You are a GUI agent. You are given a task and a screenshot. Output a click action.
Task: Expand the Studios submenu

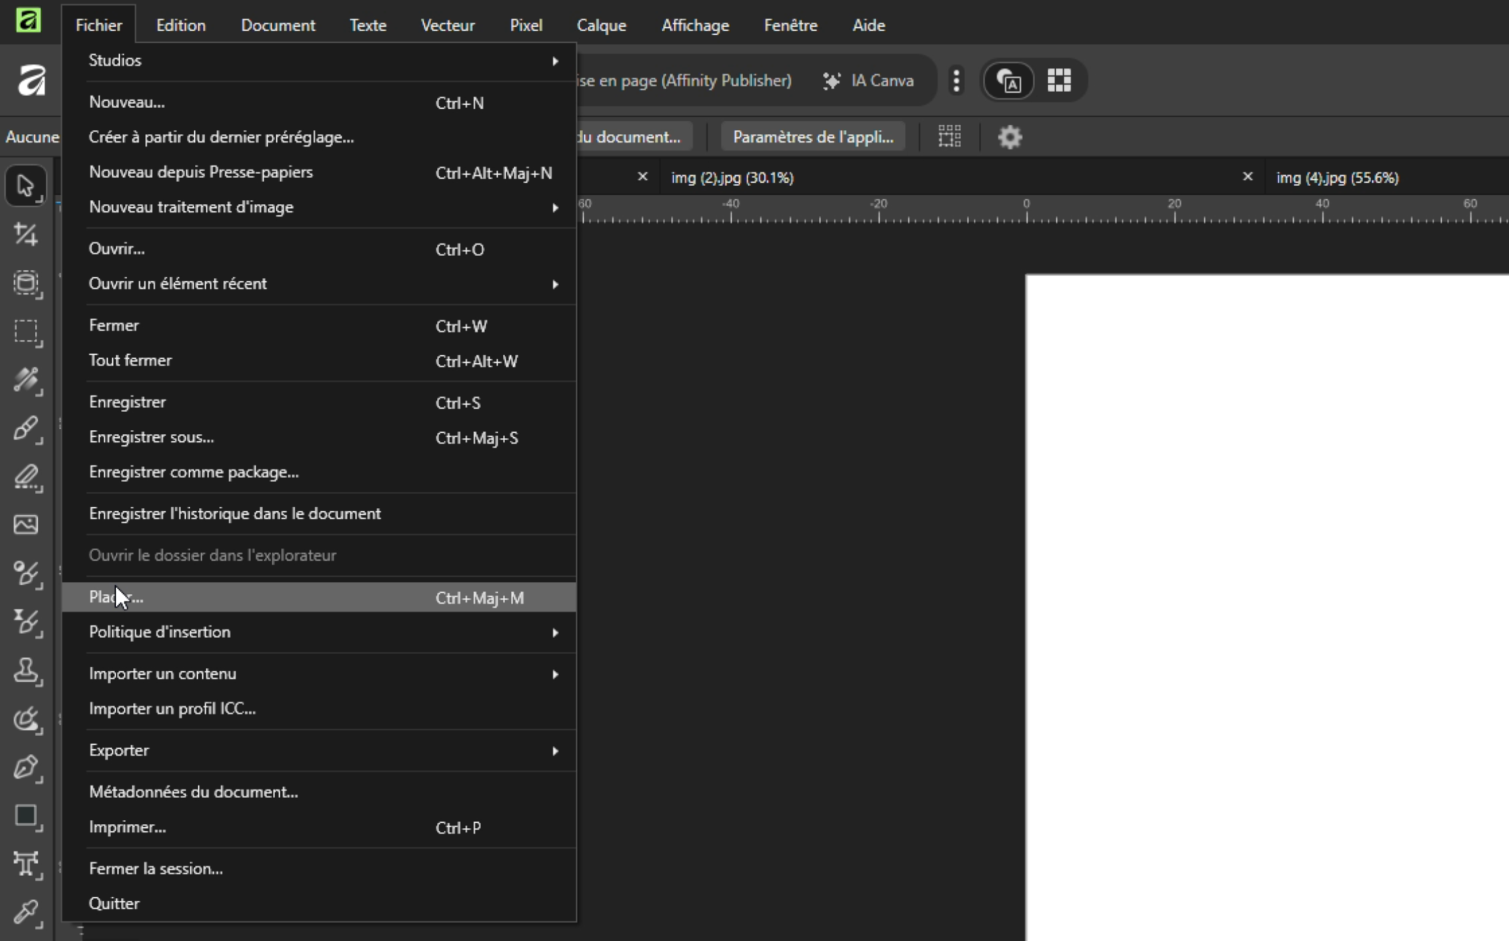coord(320,61)
